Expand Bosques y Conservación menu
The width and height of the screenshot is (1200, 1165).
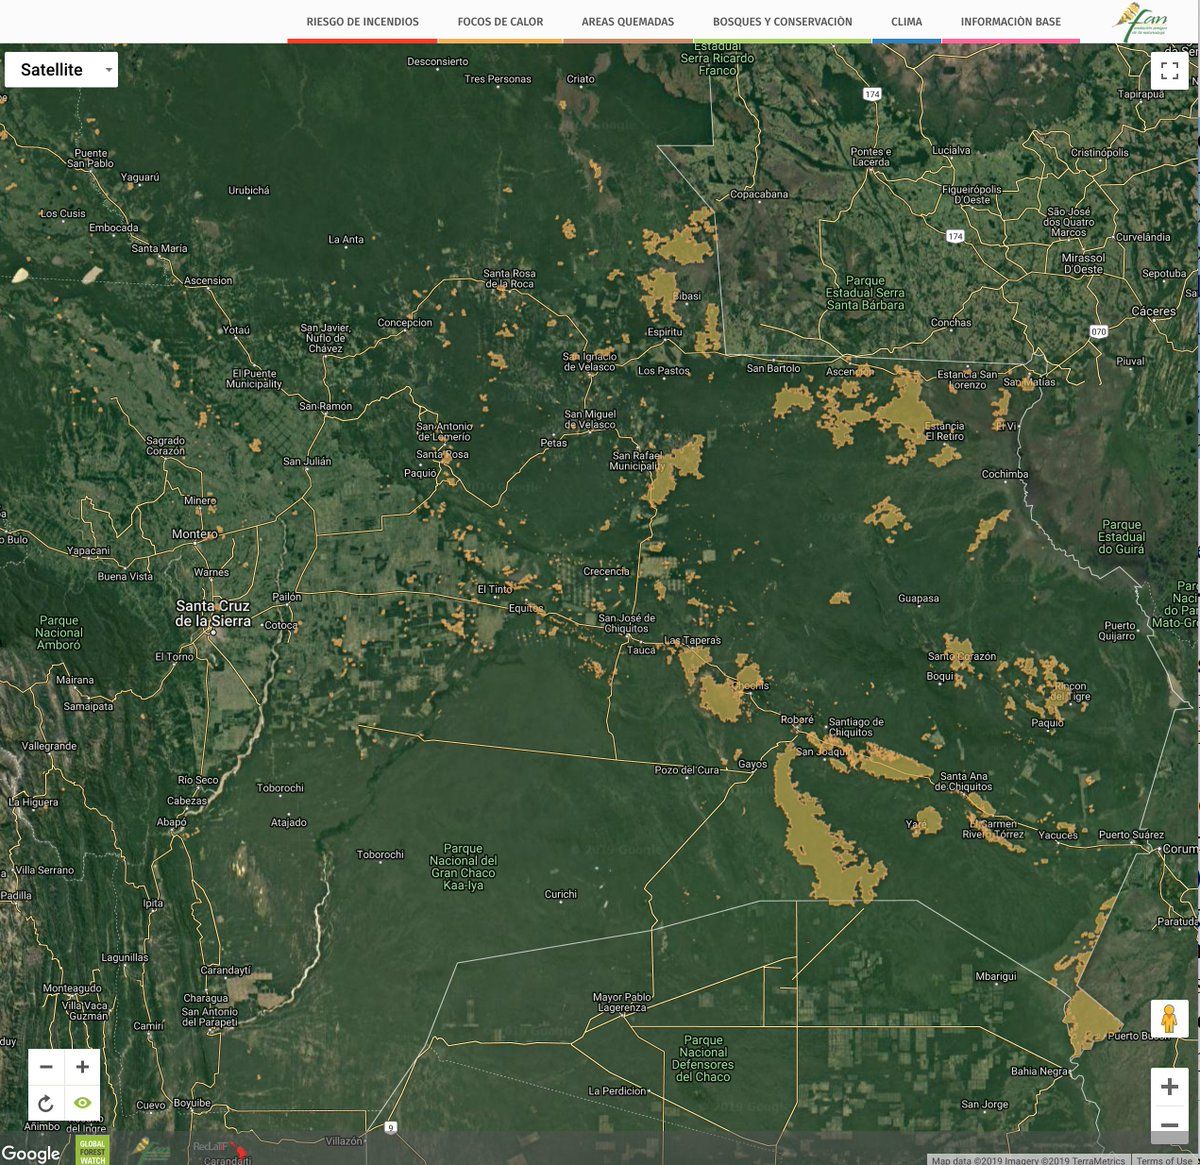tap(782, 22)
